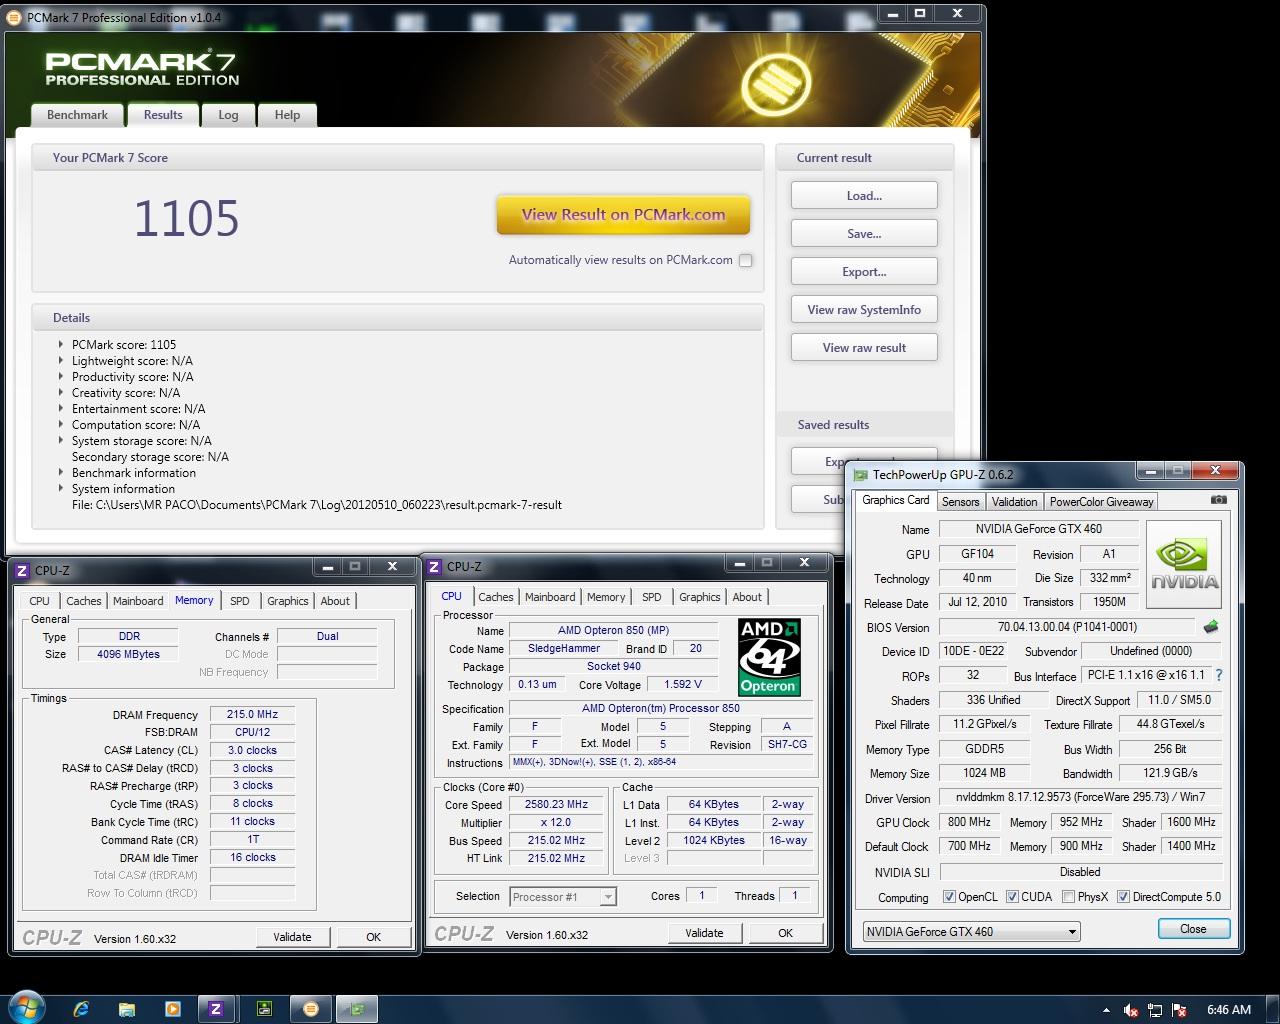The image size is (1280, 1024).
Task: Open the GPU selection dropdown in GPU-Z
Action: [x=971, y=931]
